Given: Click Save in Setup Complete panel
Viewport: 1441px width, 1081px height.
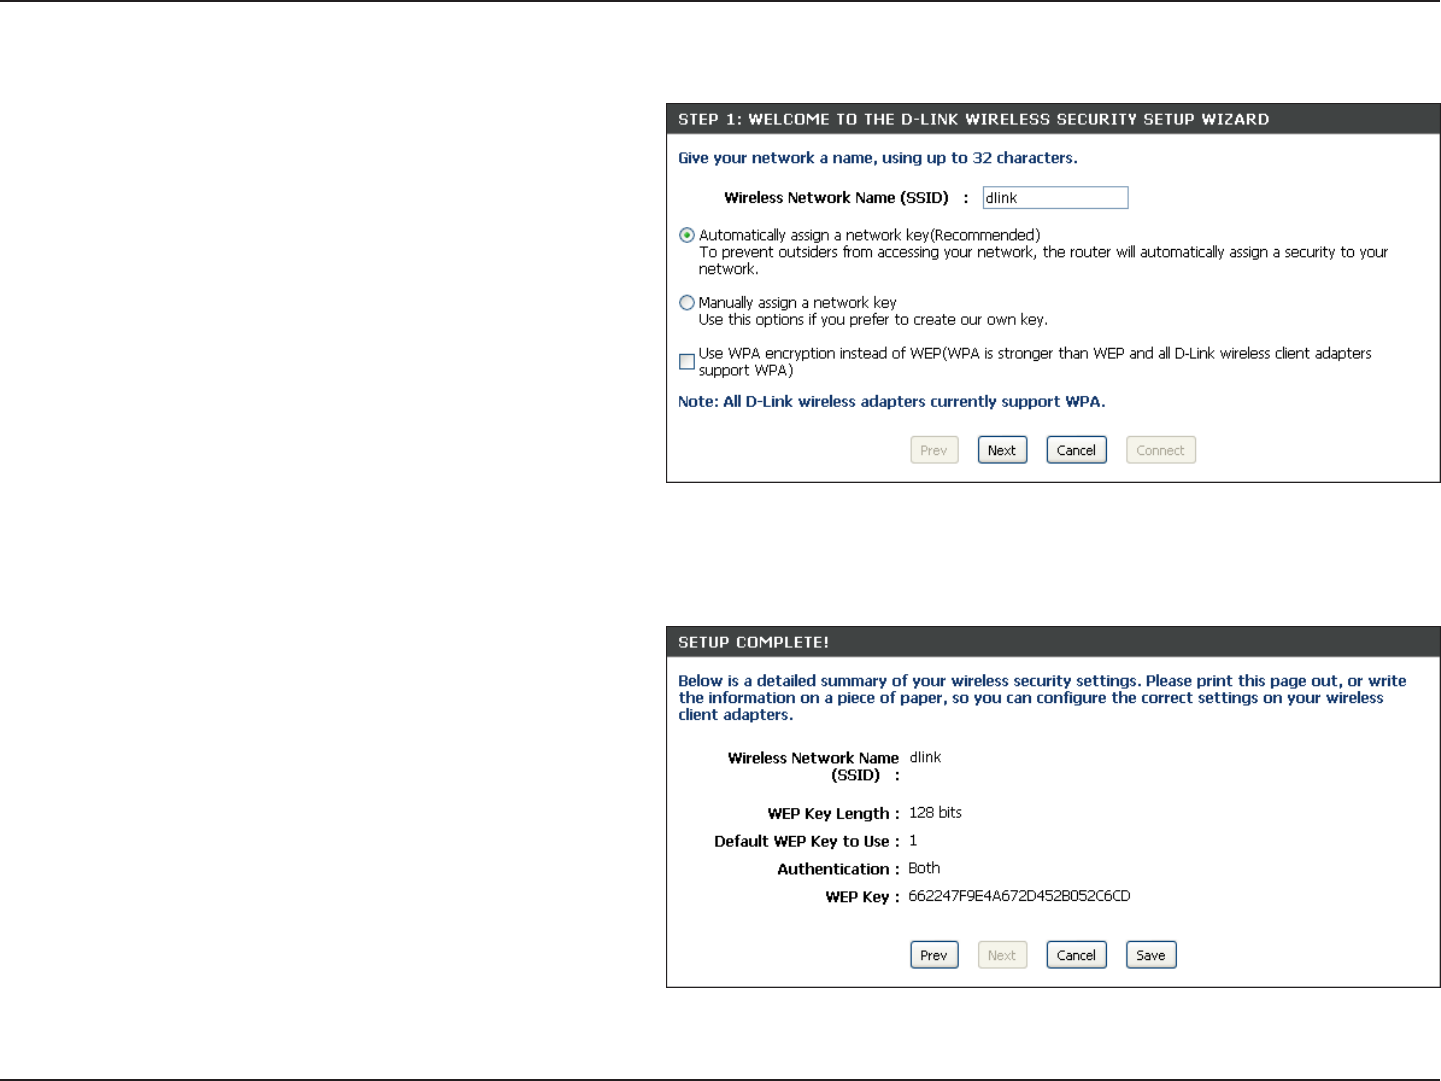Looking at the screenshot, I should (1151, 955).
